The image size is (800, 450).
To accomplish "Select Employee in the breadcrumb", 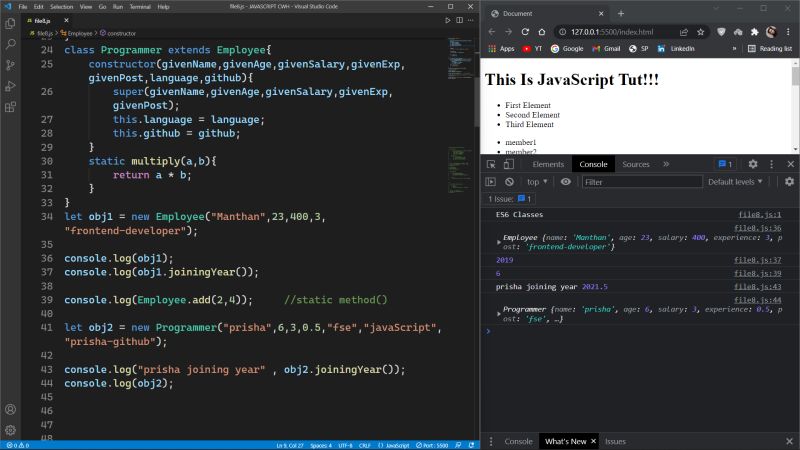I will click(77, 33).
